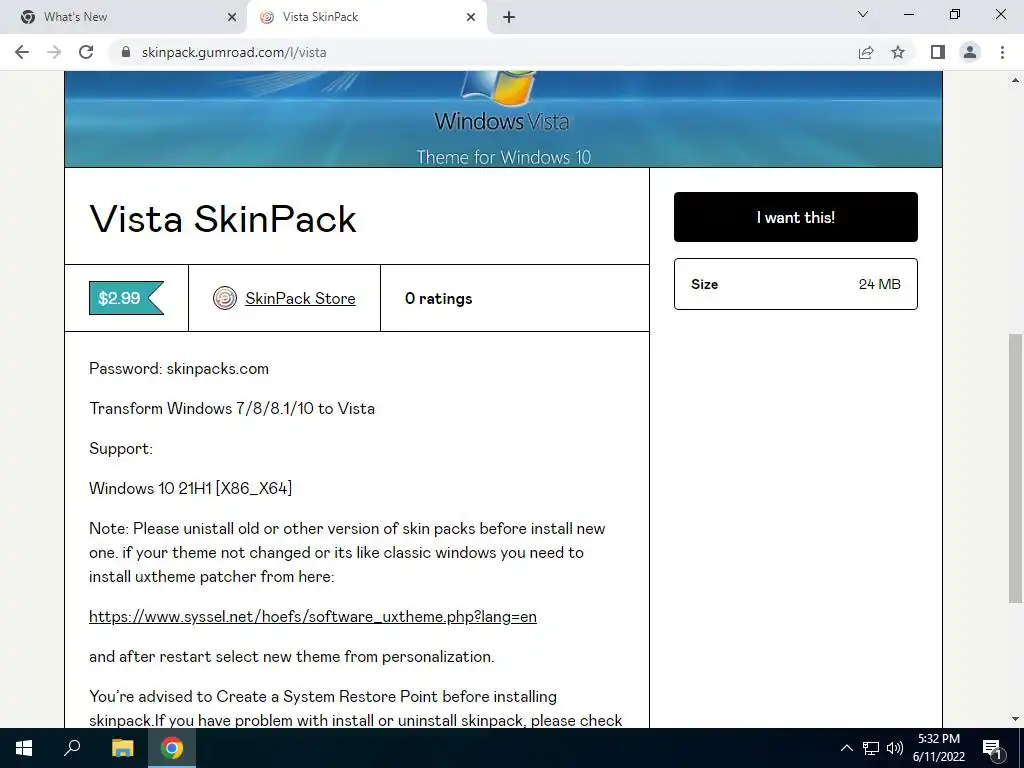Open Windows taskbar search
The image size is (1024, 768).
(72, 748)
